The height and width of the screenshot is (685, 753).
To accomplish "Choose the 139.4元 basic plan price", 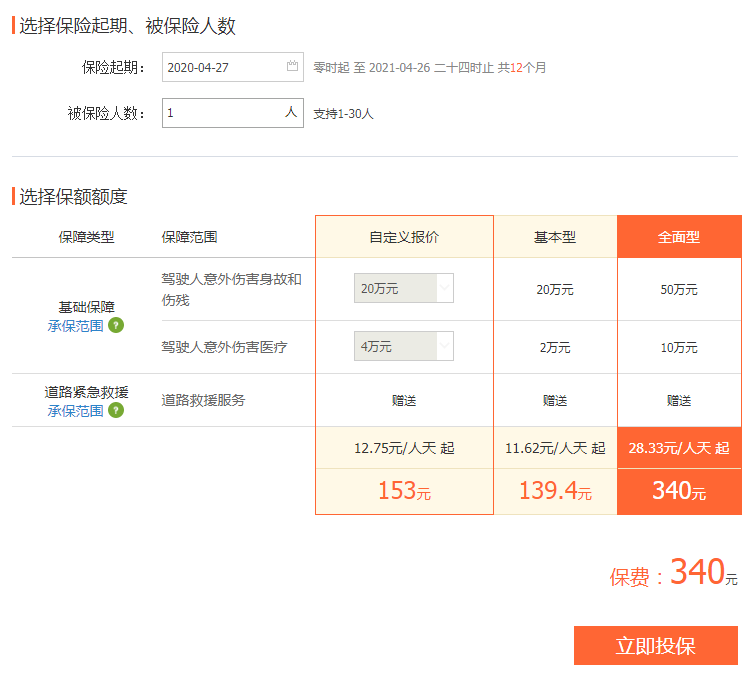I will (555, 491).
